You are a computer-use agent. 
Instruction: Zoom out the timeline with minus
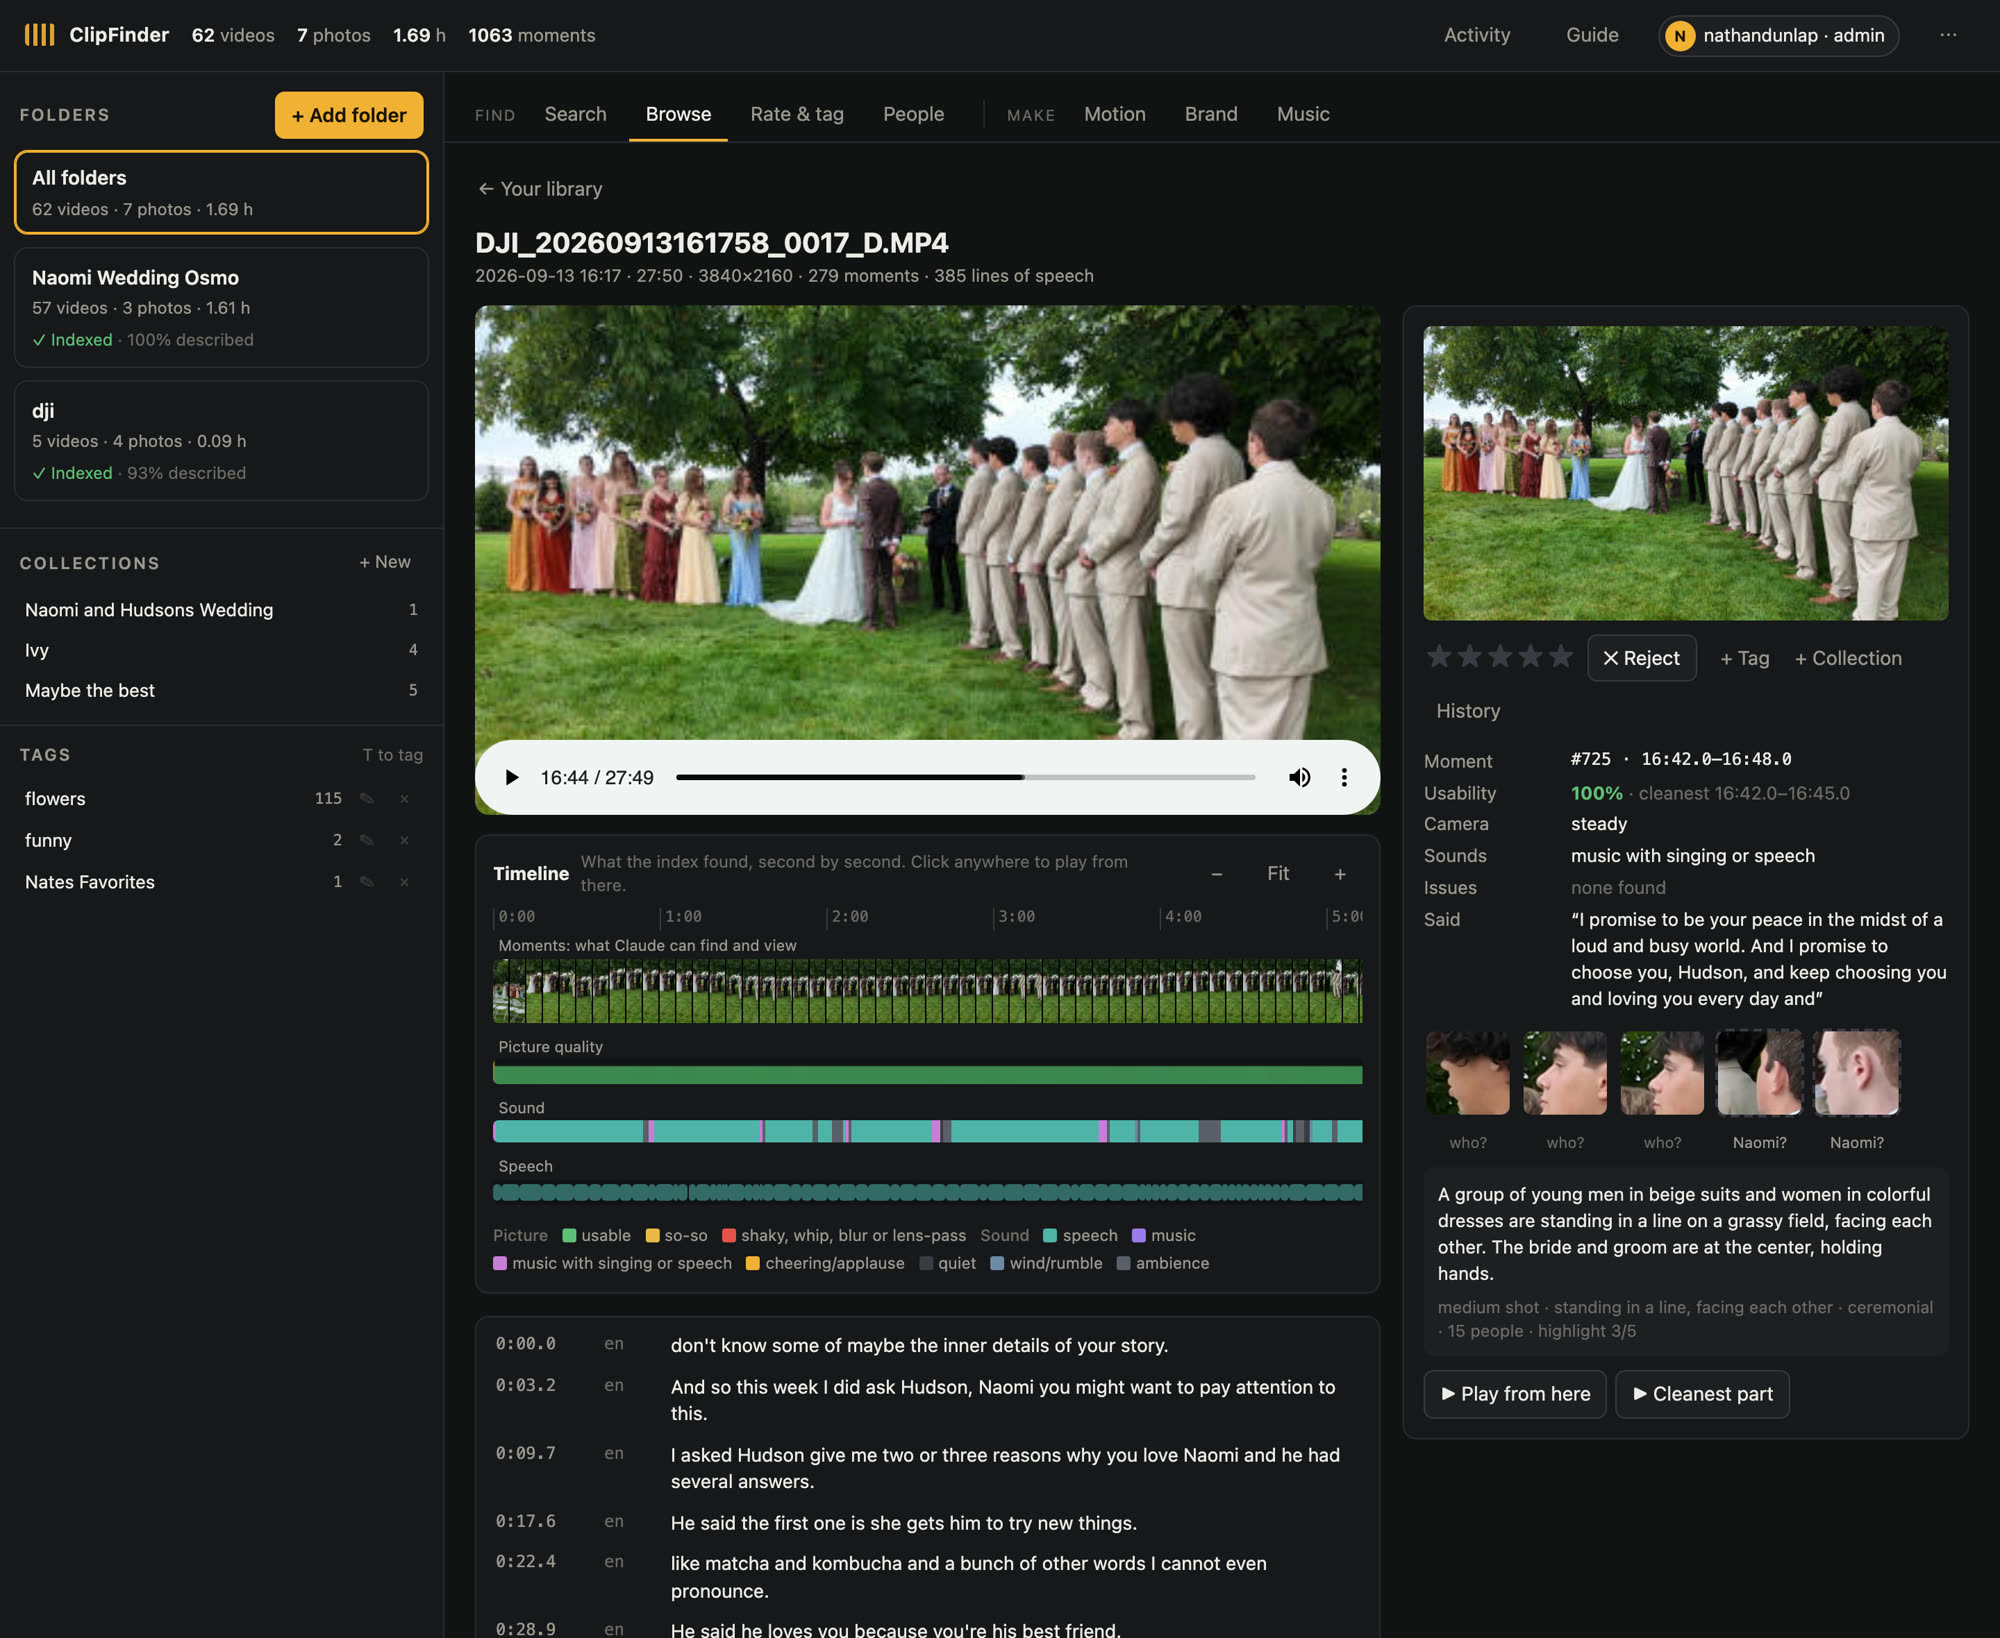coord(1217,874)
